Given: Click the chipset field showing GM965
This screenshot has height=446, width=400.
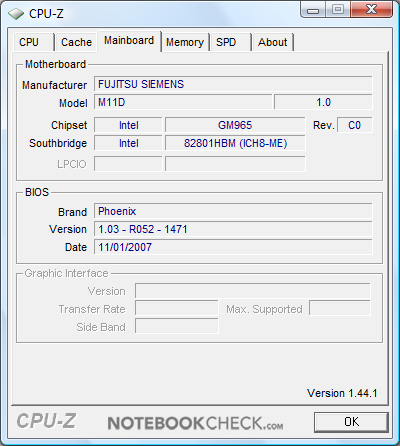Looking at the screenshot, I should 235,125.
